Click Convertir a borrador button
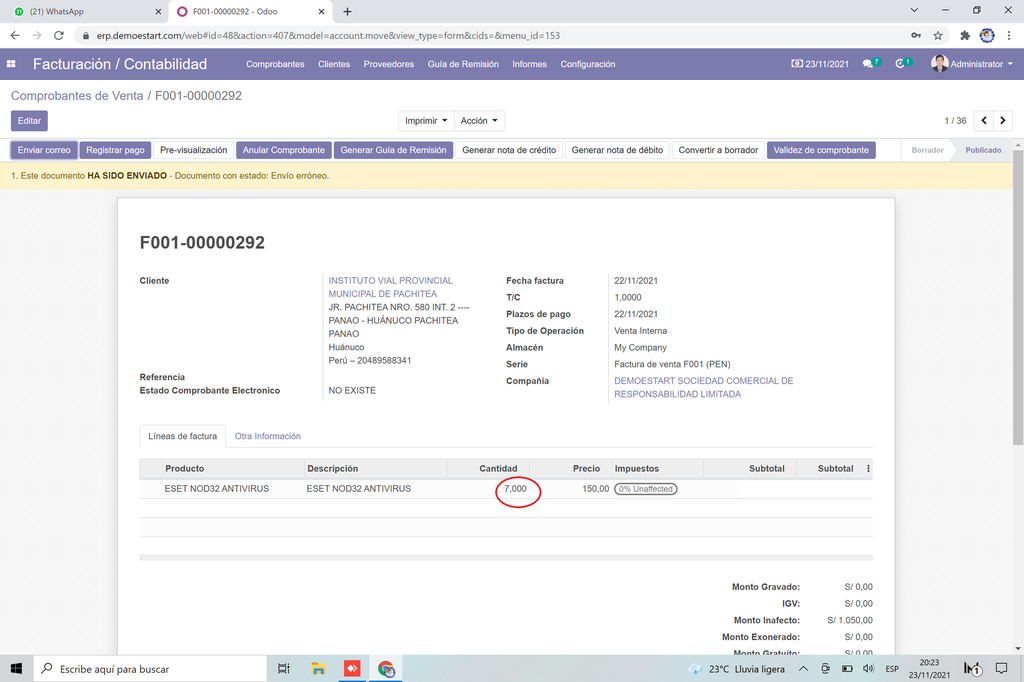The height and width of the screenshot is (682, 1024). click(718, 150)
